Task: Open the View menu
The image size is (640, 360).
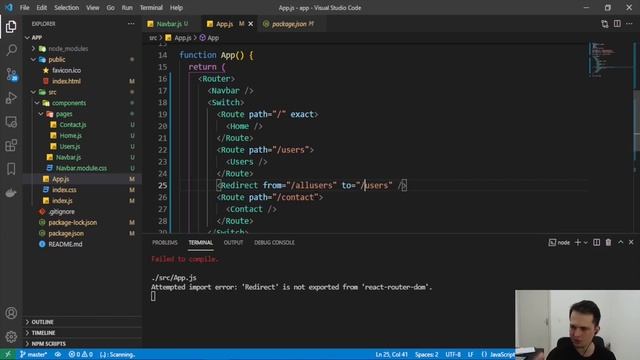Action: pos(93,8)
